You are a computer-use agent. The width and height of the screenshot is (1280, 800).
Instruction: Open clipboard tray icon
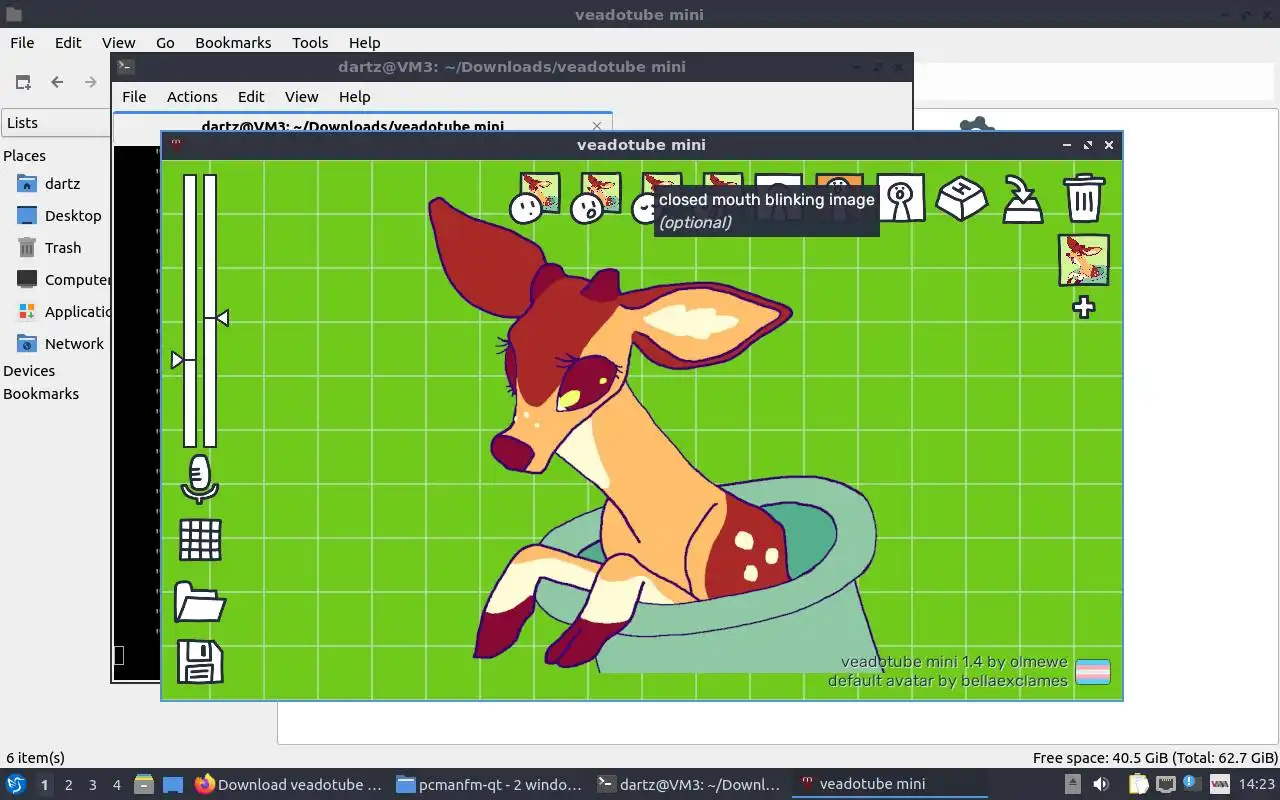click(1139, 784)
